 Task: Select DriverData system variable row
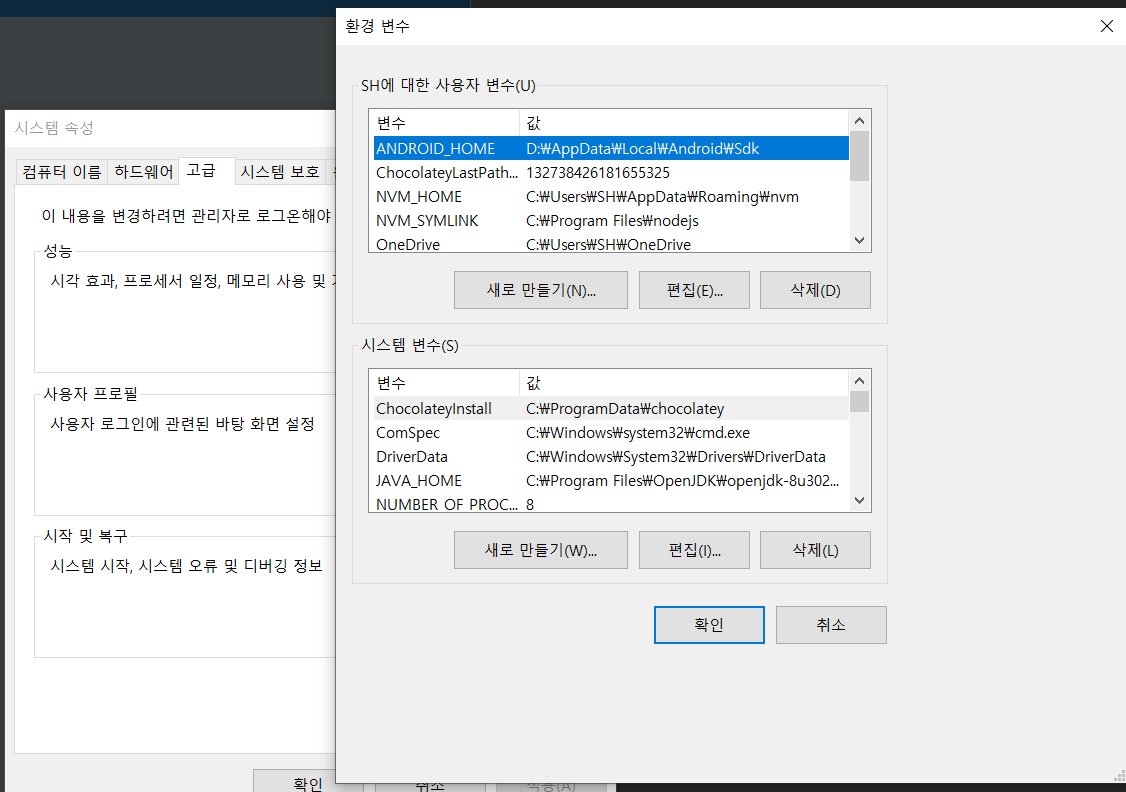pyautogui.click(x=610, y=457)
